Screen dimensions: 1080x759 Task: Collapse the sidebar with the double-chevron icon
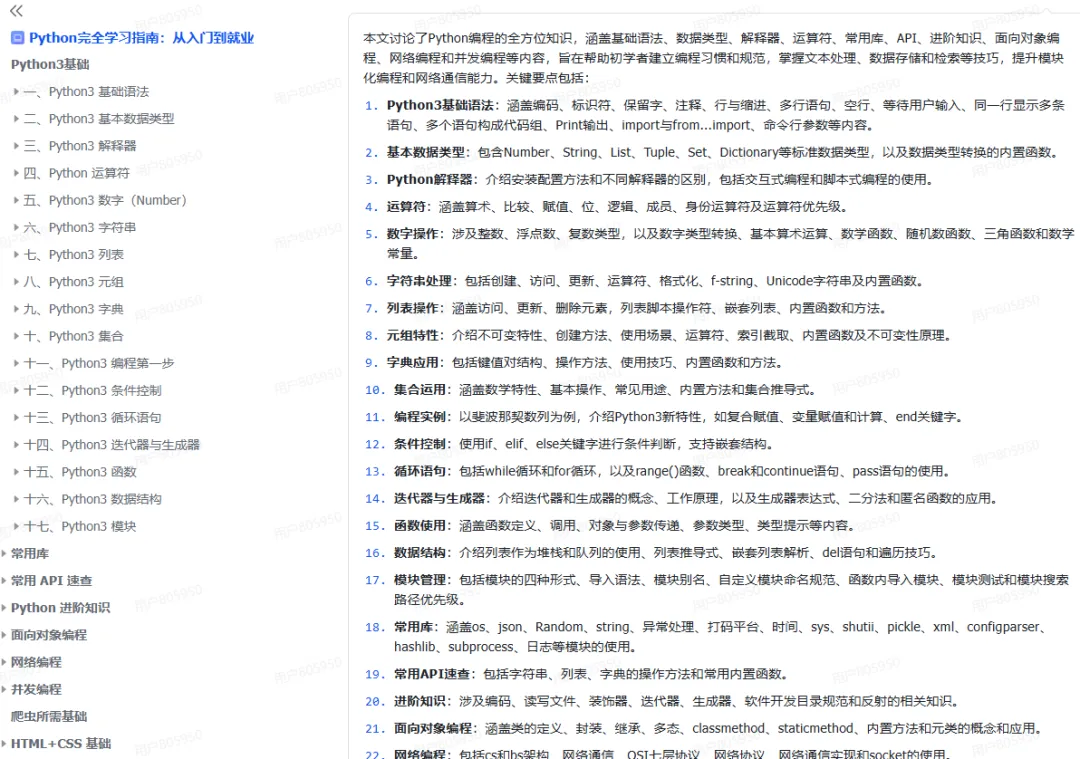(16, 10)
